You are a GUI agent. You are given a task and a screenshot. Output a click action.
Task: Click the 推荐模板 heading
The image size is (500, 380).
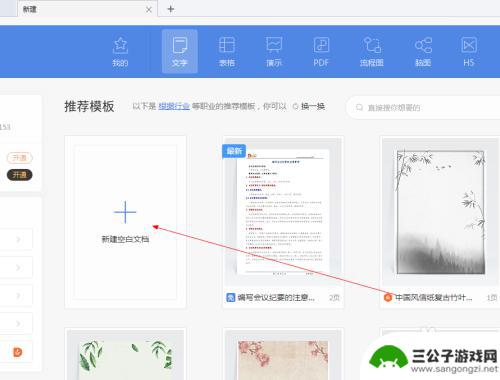(x=89, y=106)
